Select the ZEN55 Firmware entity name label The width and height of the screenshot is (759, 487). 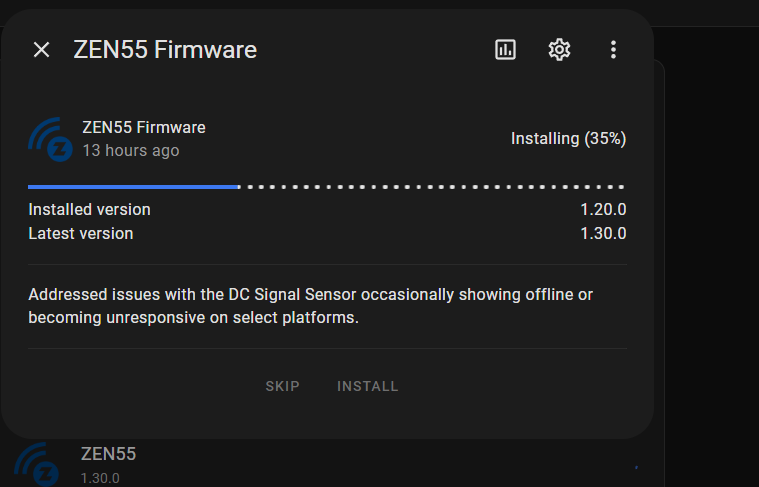[144, 128]
